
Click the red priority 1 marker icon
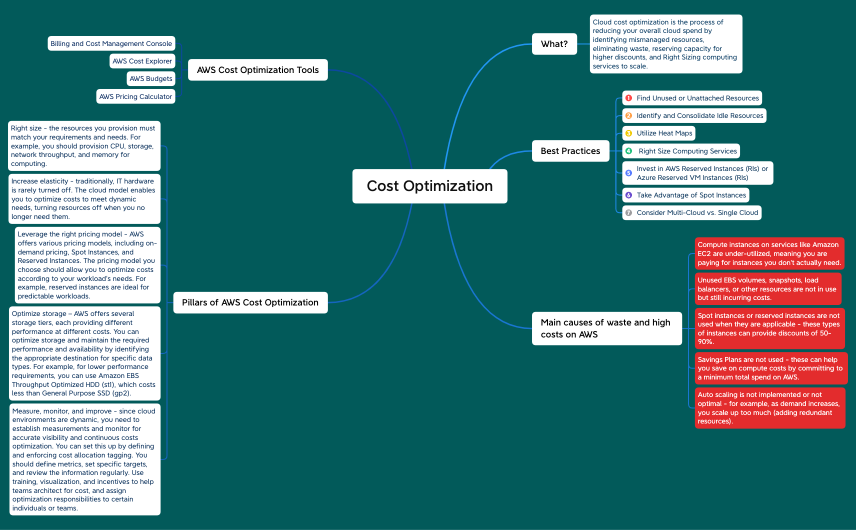[x=628, y=98]
